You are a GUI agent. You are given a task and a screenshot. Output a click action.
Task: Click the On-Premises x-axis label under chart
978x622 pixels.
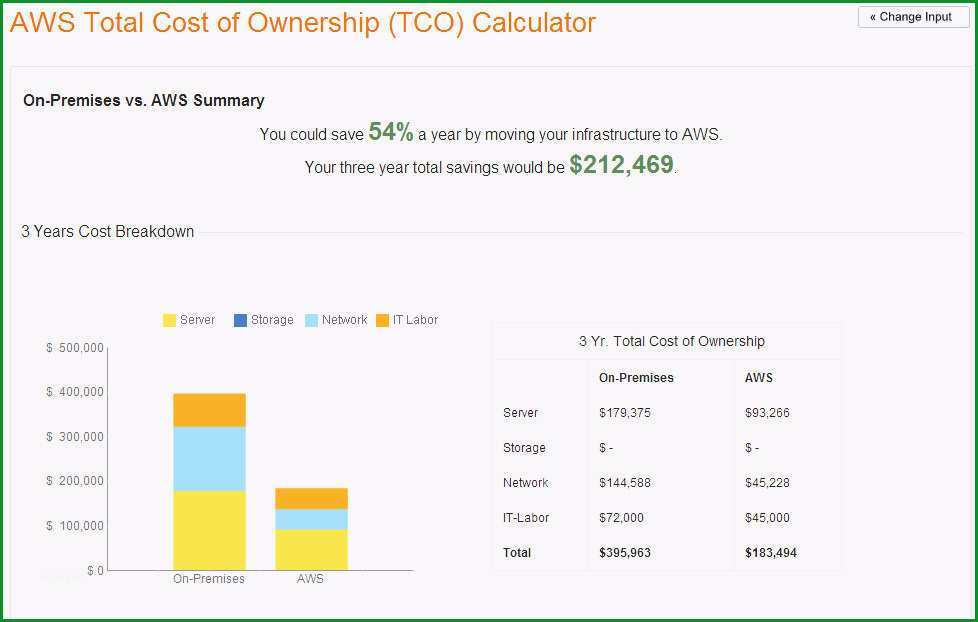(x=209, y=578)
